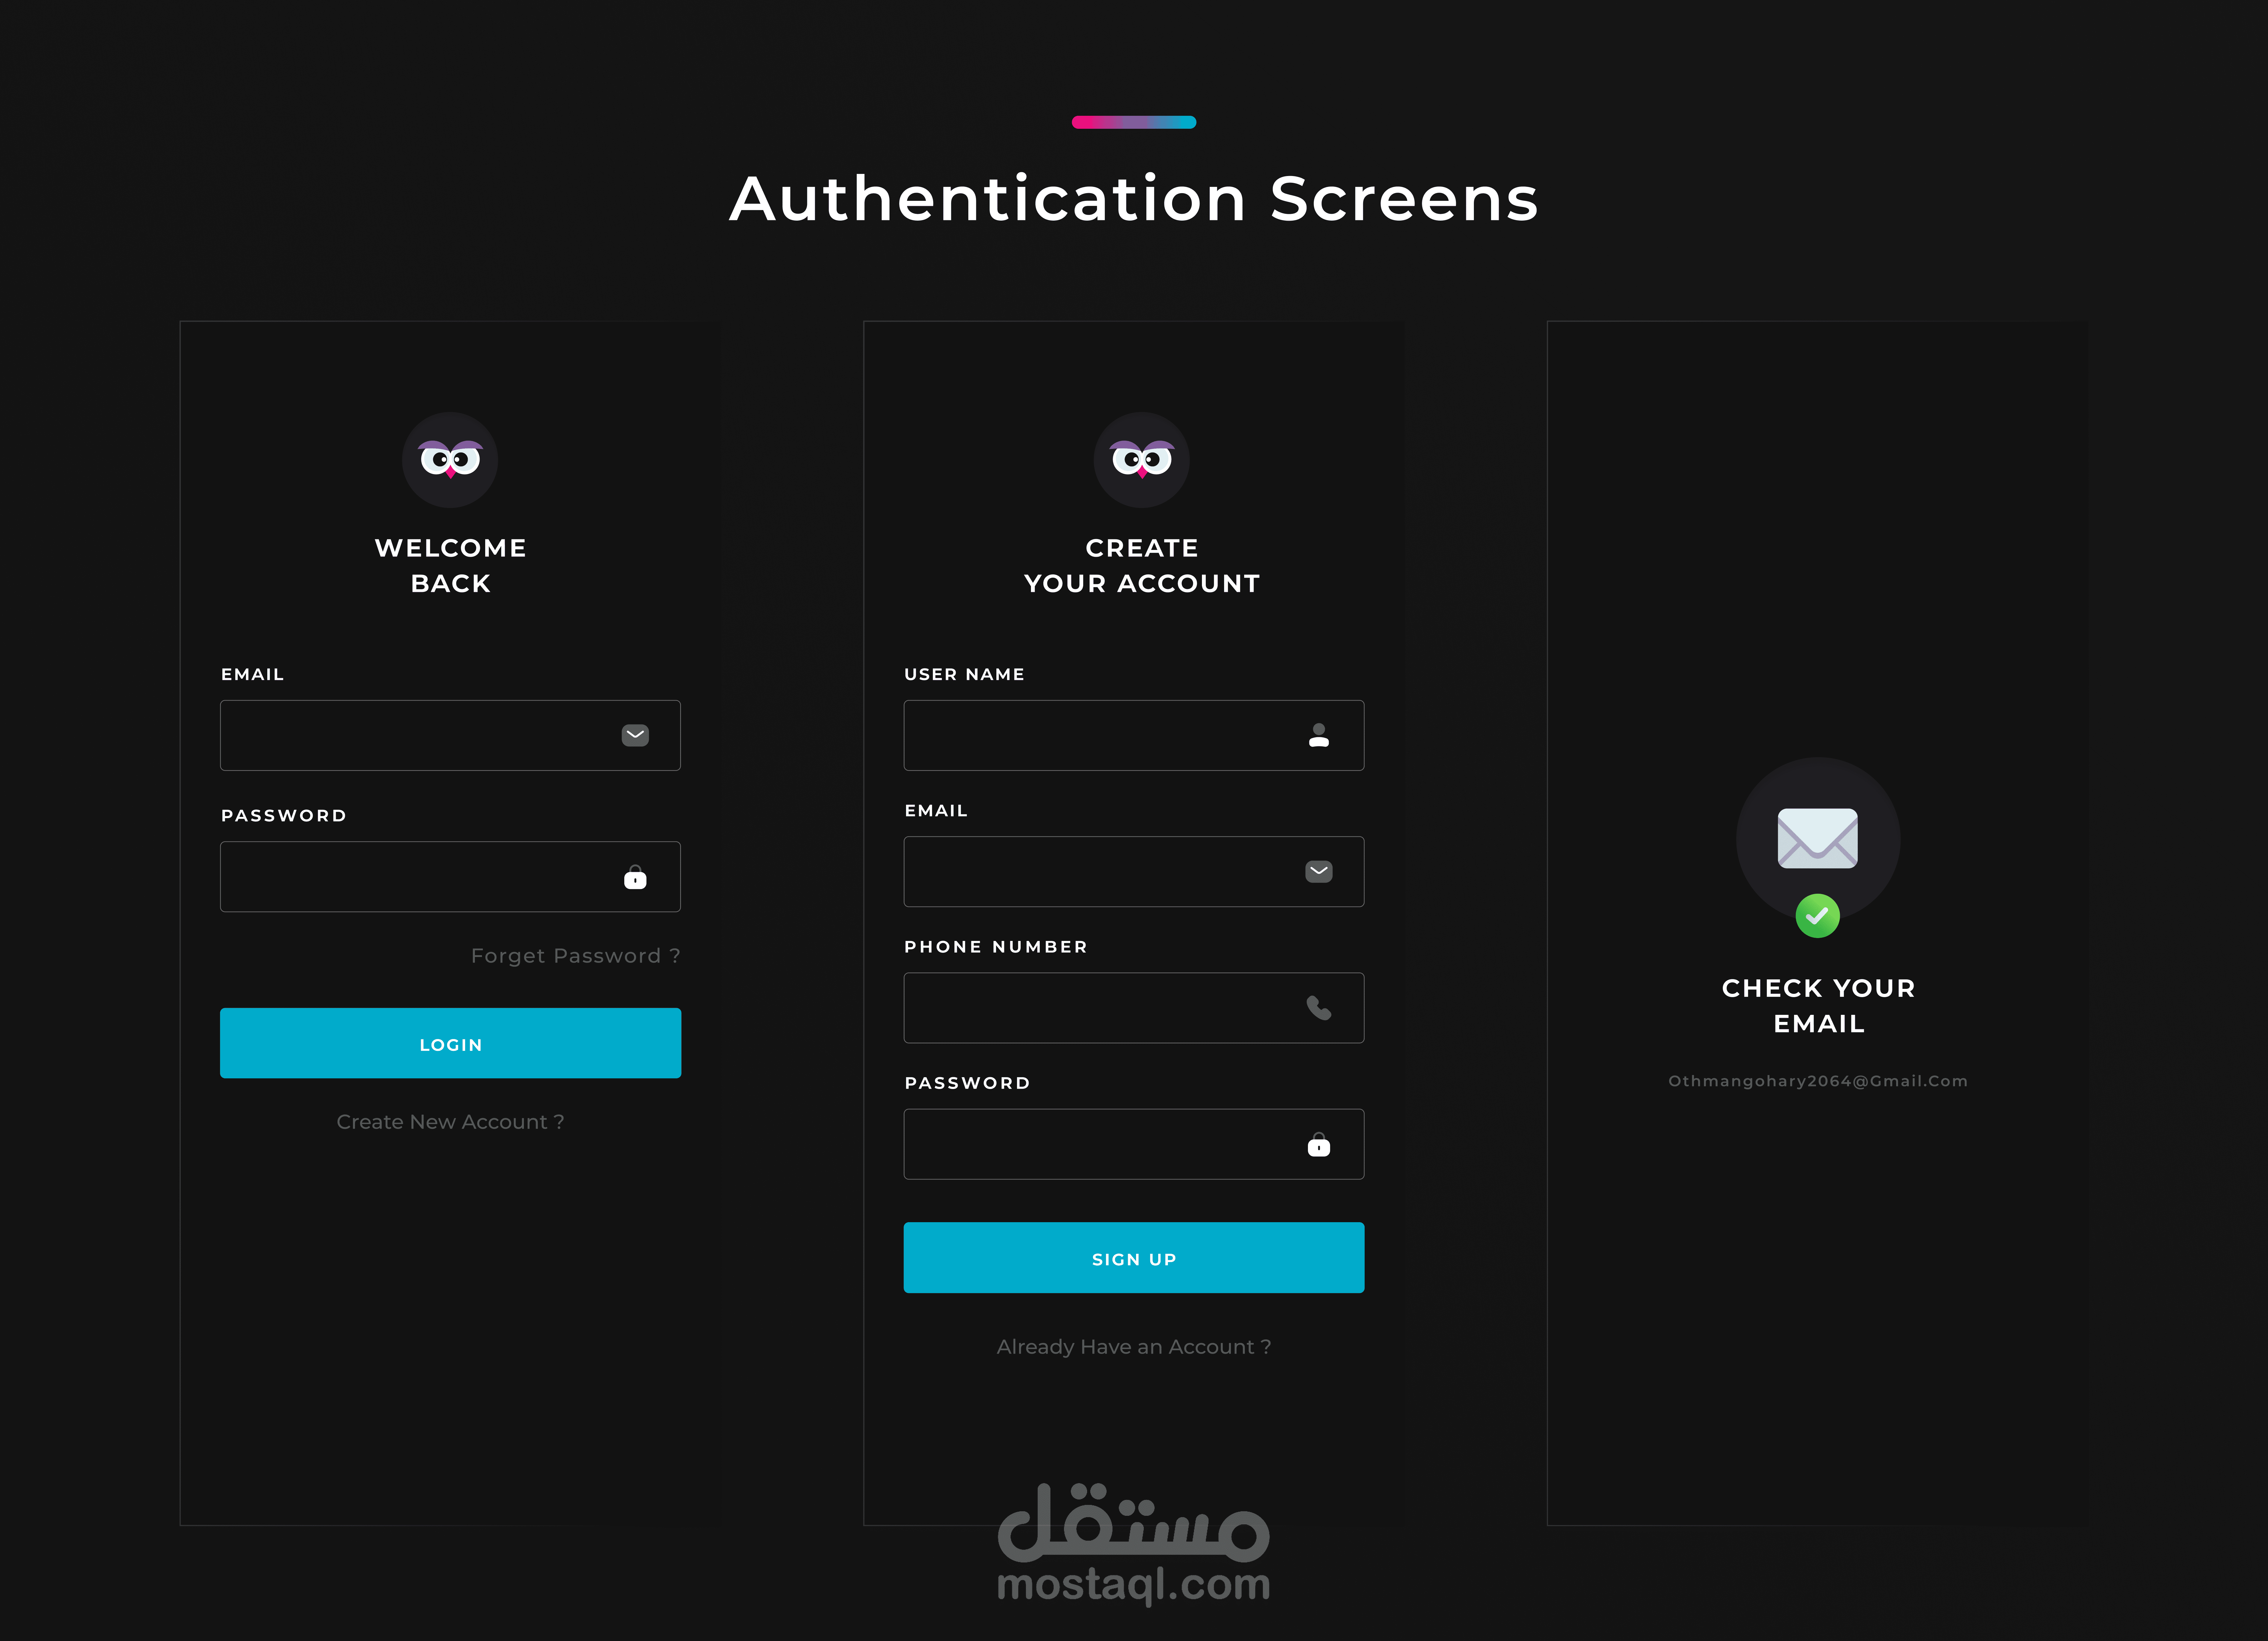Click envelope icon in login email field
This screenshot has height=1641, width=2268.
pyautogui.click(x=635, y=735)
